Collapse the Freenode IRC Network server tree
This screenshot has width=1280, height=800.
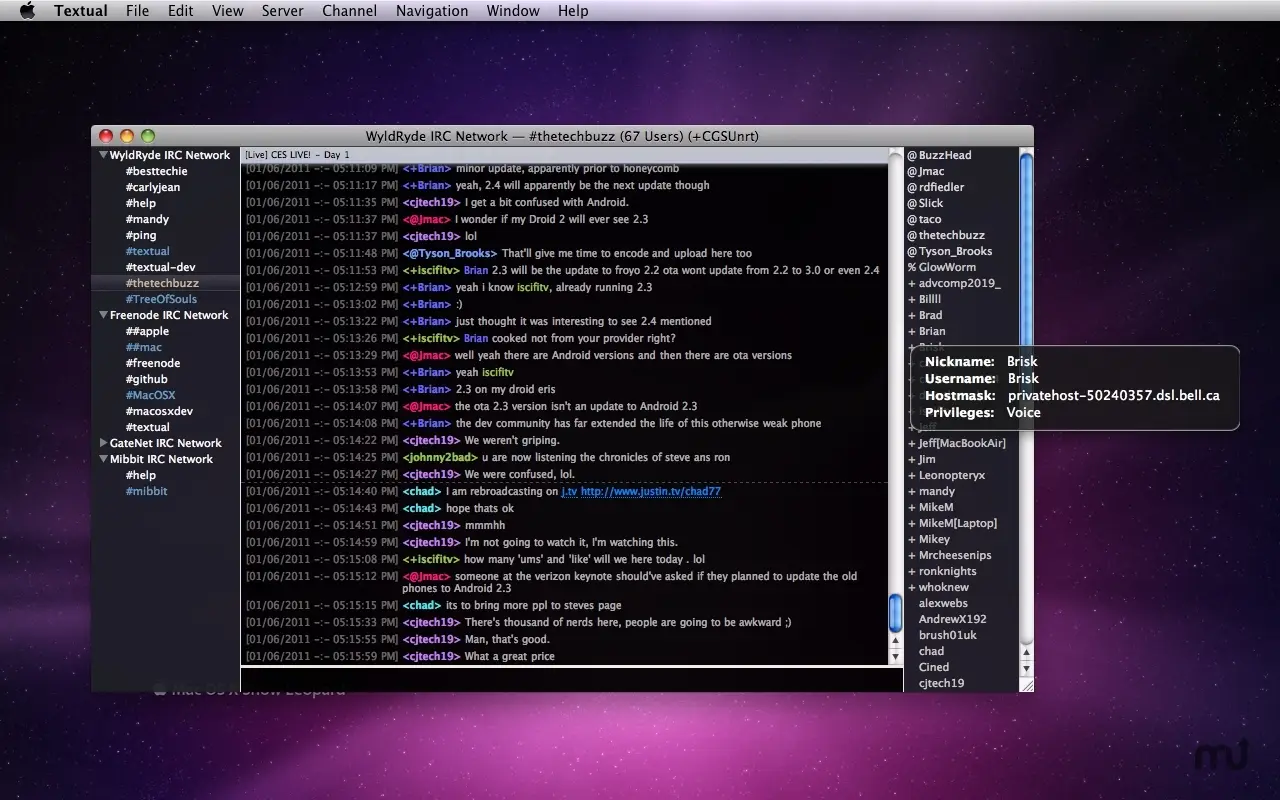[x=103, y=315]
